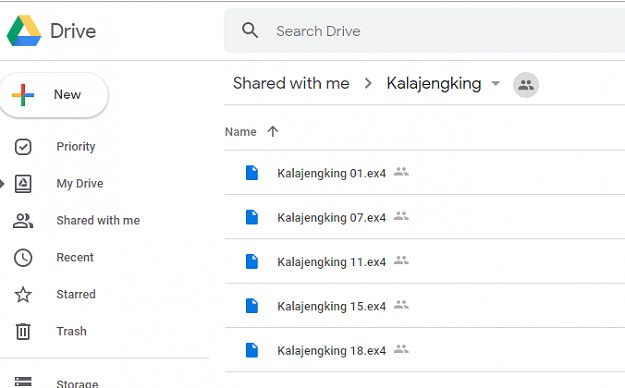The width and height of the screenshot is (625, 388).
Task: Click the Recent clock icon
Action: pos(23,258)
